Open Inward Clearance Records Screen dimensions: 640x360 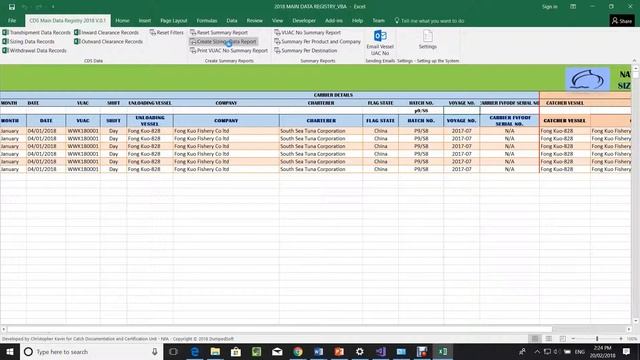pyautogui.click(x=107, y=32)
